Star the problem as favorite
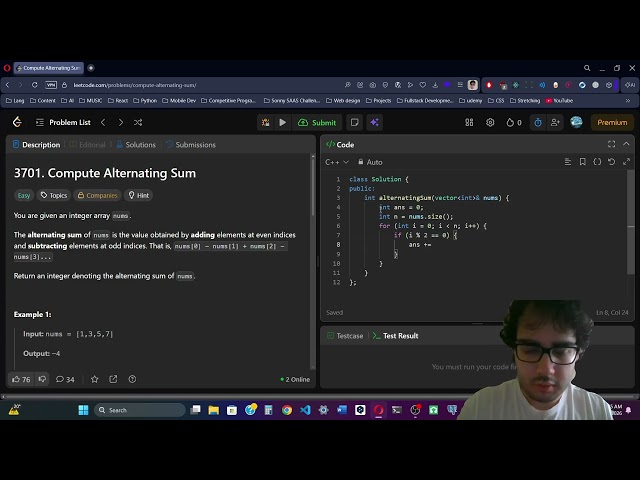Image resolution: width=640 pixels, height=480 pixels. click(x=95, y=379)
